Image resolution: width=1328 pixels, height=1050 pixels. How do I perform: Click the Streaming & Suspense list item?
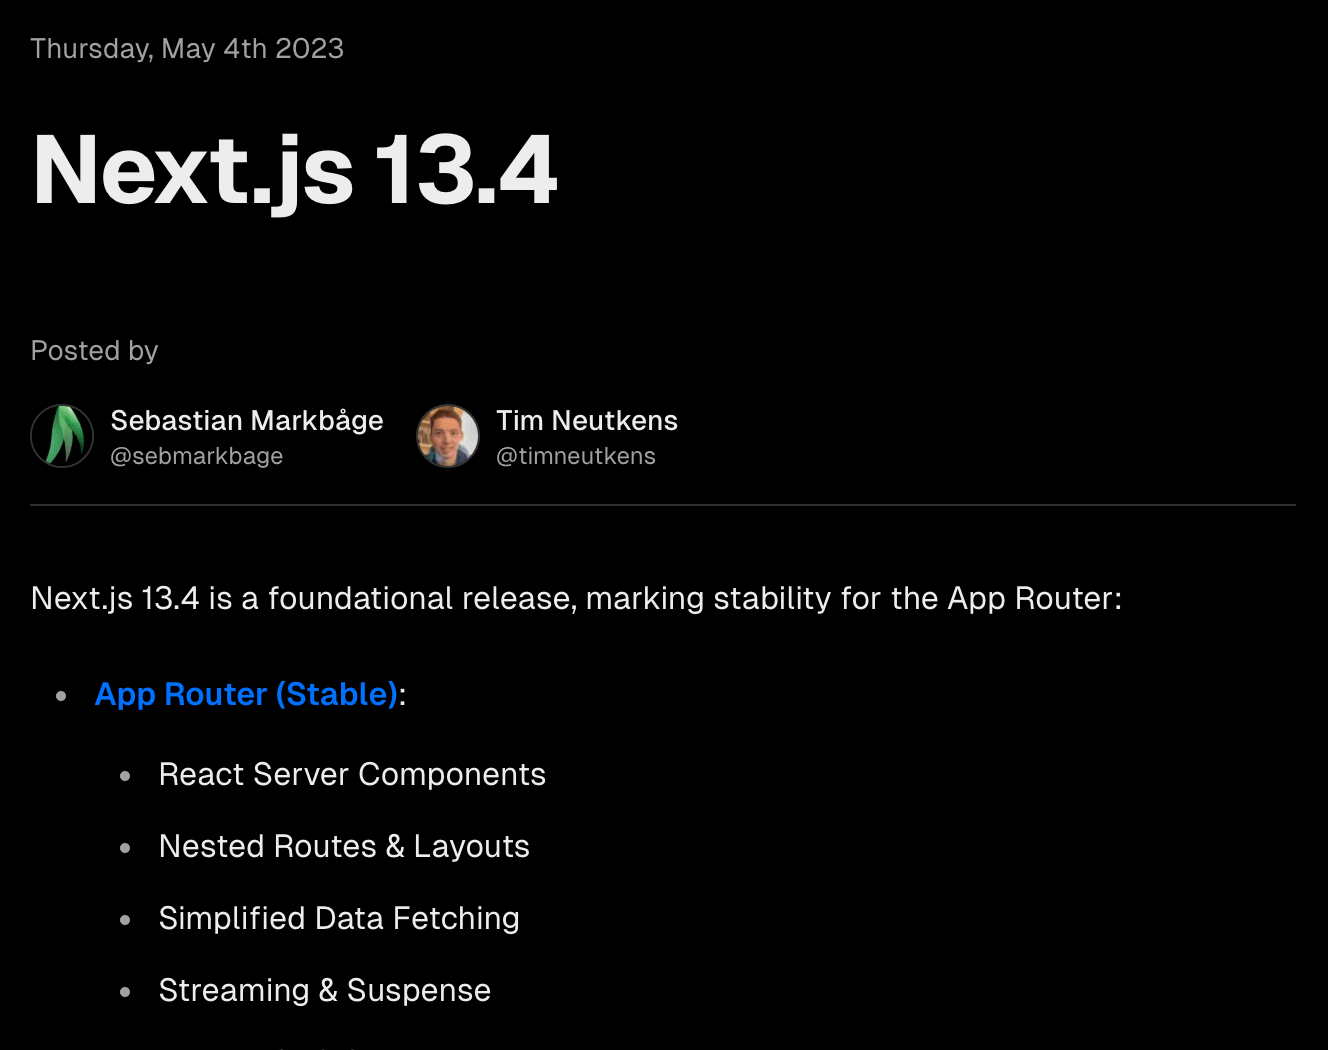click(325, 990)
